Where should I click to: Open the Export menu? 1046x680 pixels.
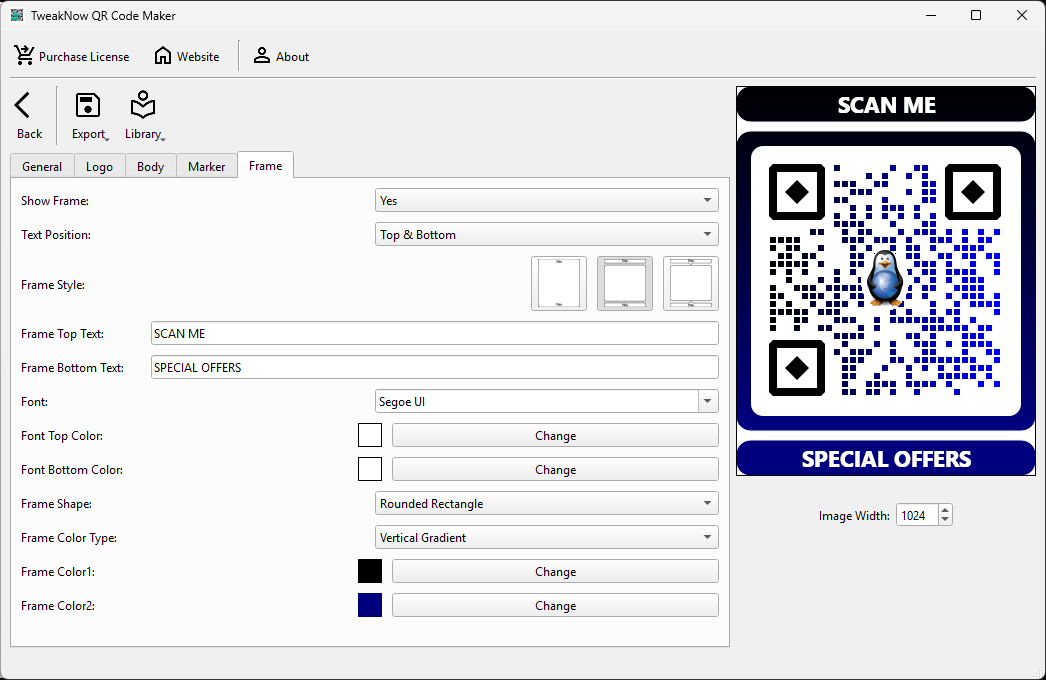(x=89, y=115)
